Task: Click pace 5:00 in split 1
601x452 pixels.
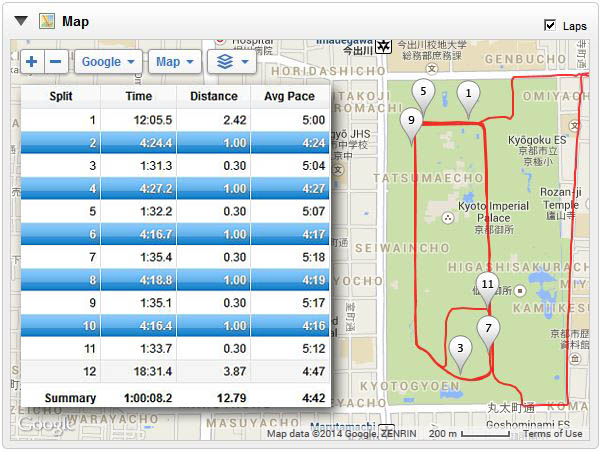Action: point(314,120)
